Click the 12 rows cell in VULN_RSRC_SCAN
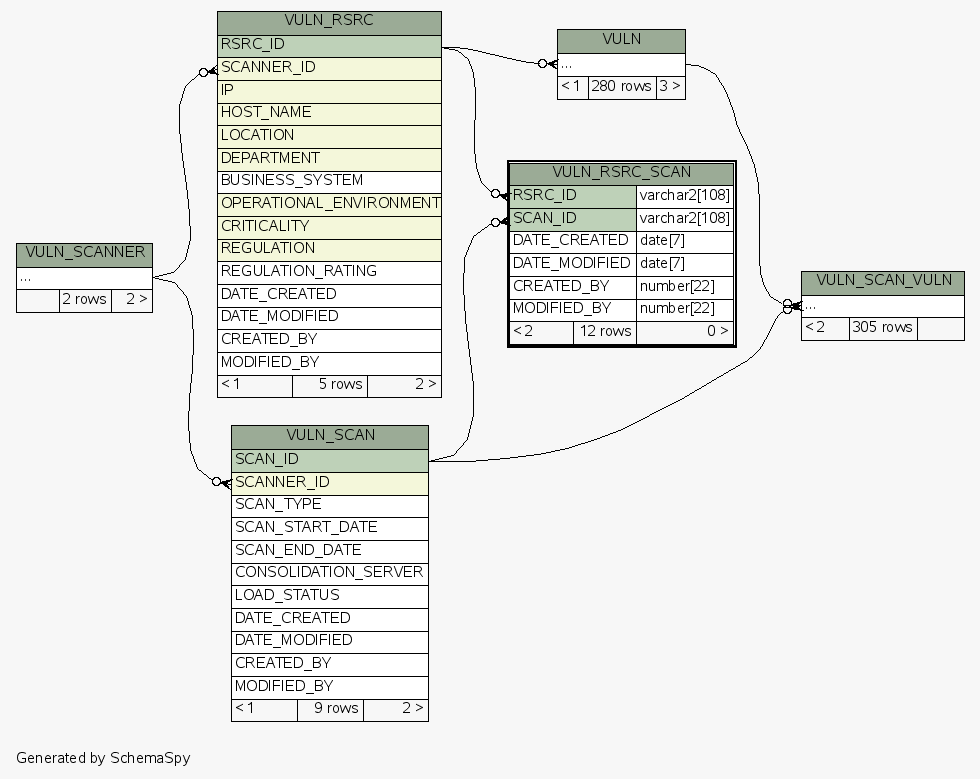This screenshot has height=779, width=980. click(604, 332)
